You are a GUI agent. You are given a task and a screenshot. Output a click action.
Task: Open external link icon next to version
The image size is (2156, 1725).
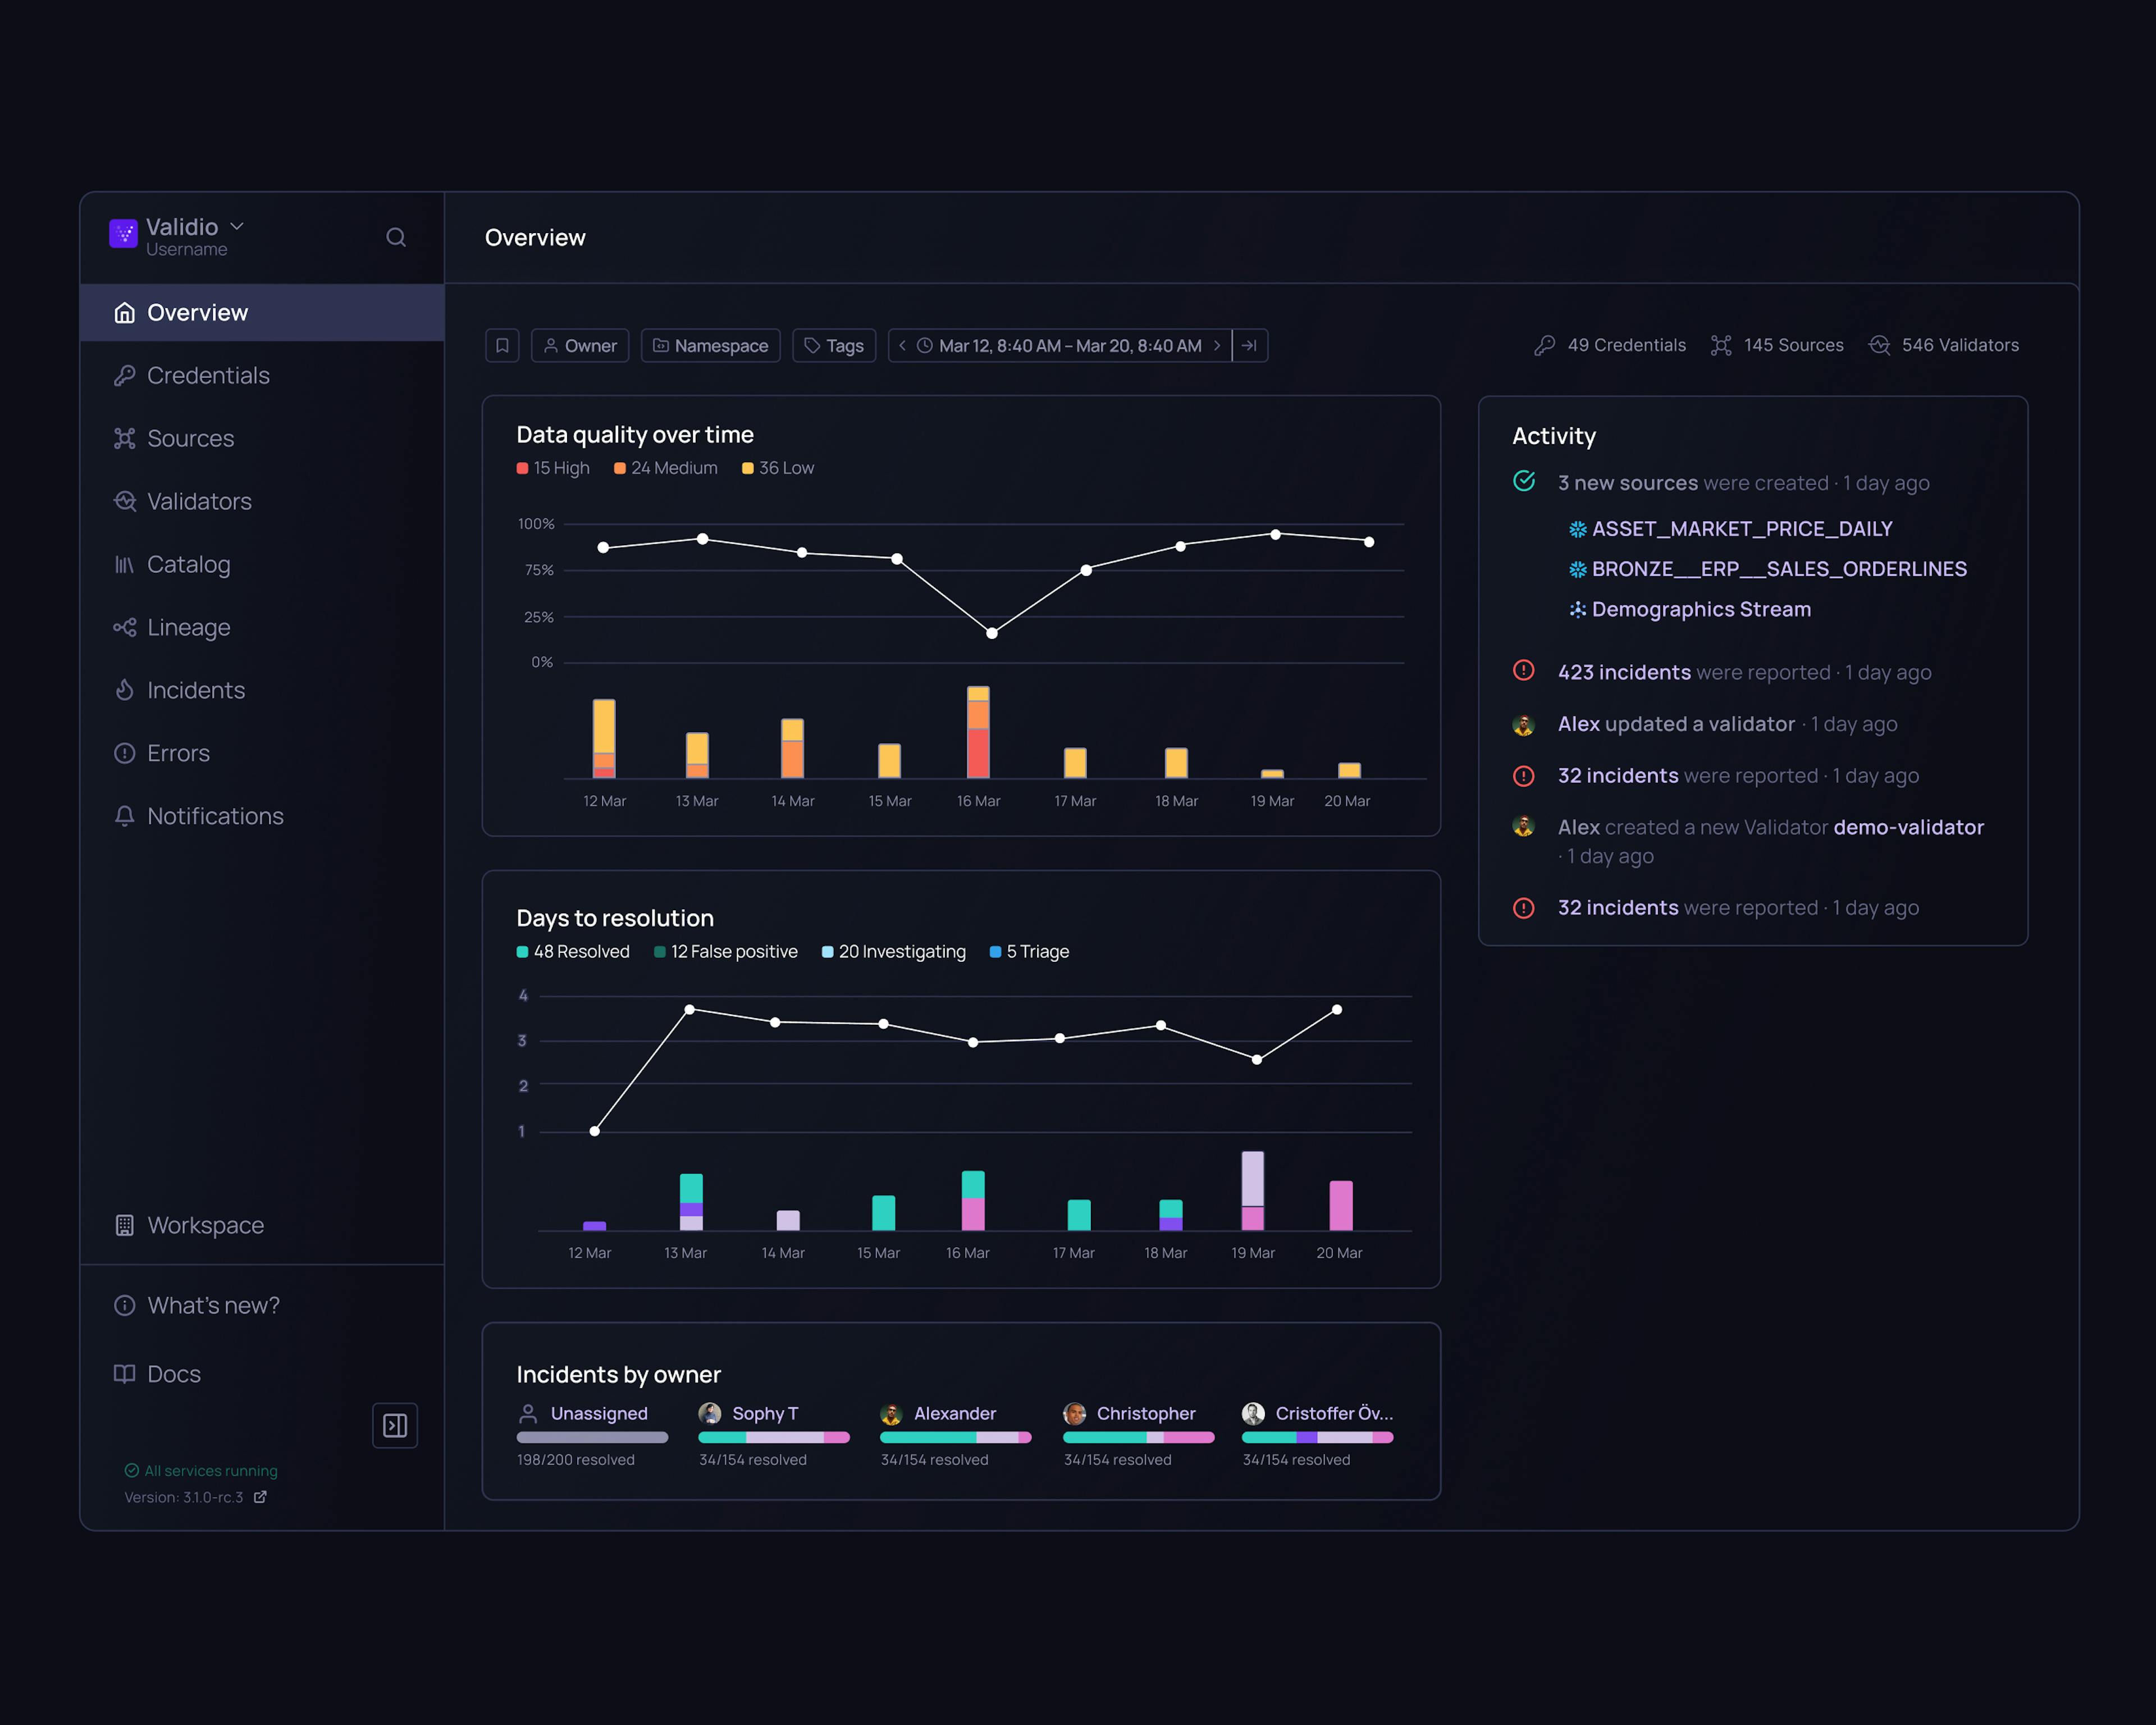point(260,1497)
